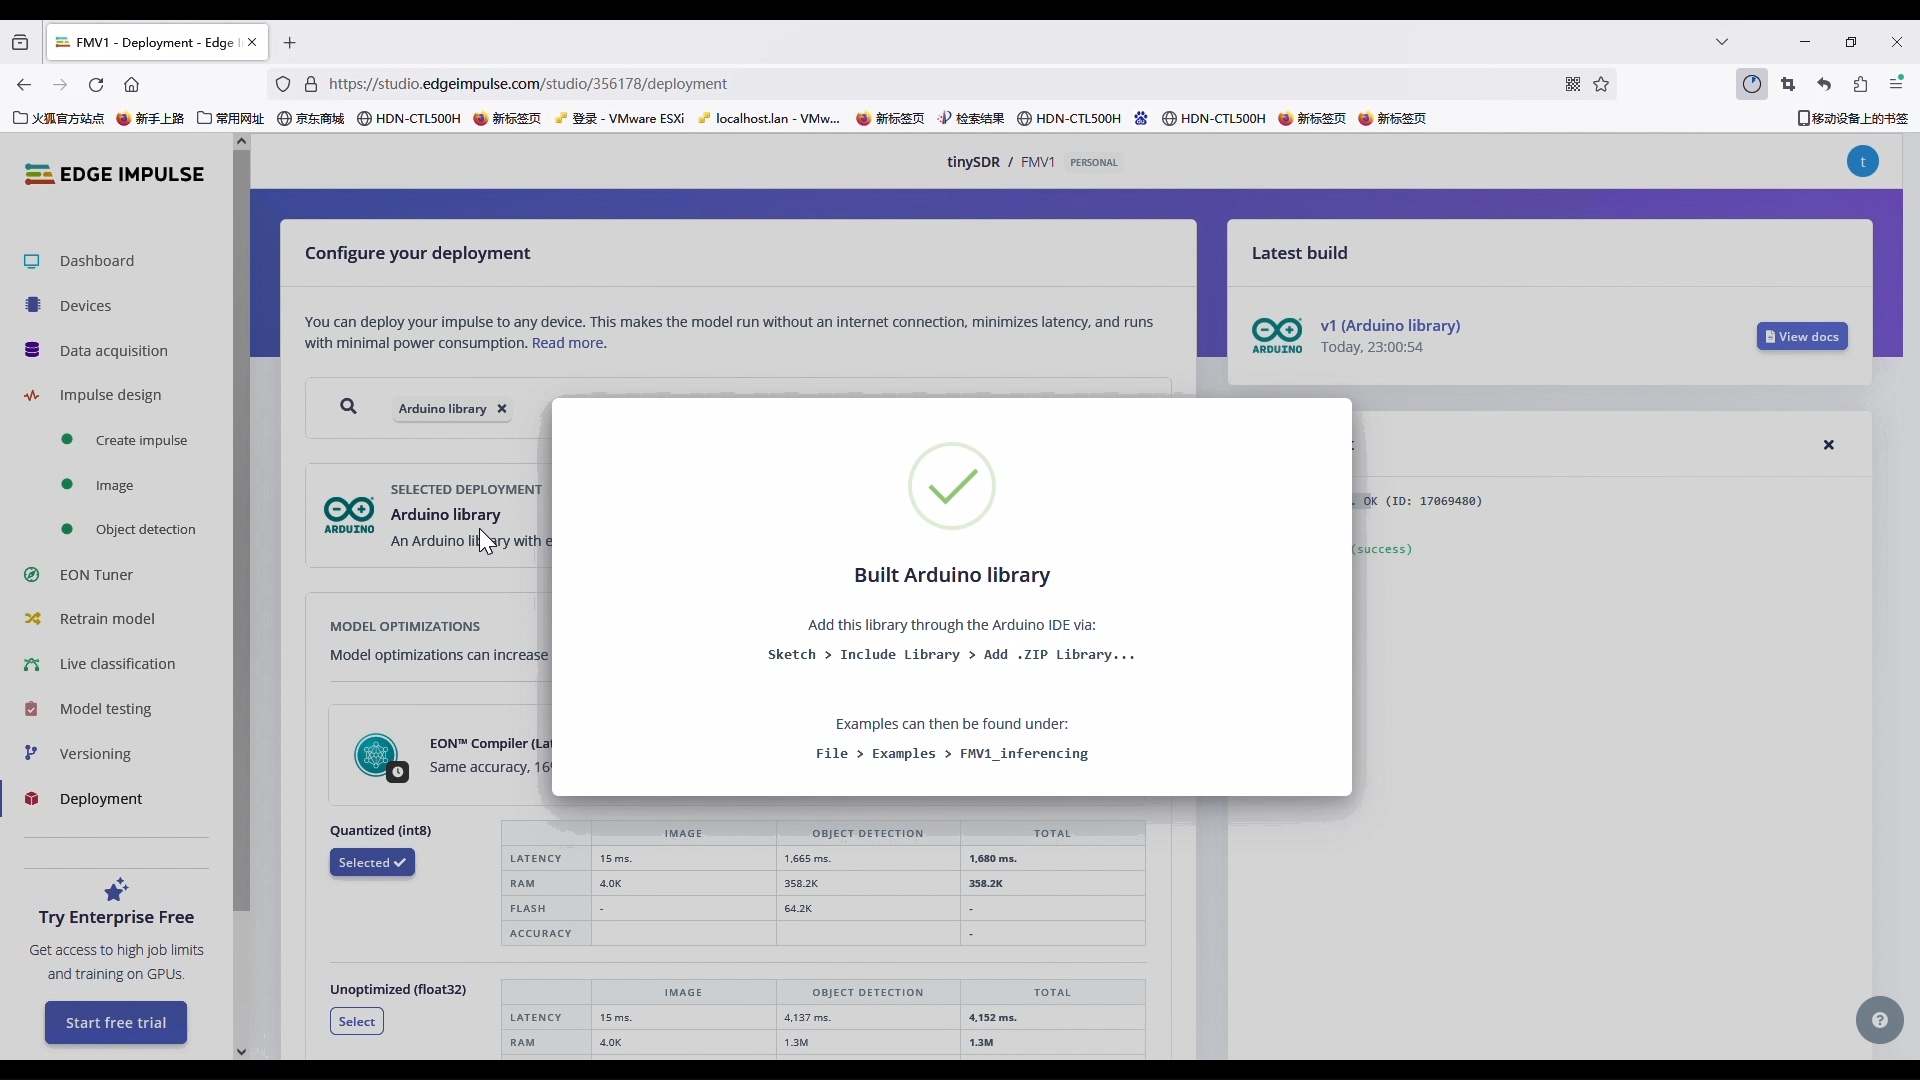1920x1080 pixels.
Task: Click the View docs button
Action: click(x=1802, y=337)
